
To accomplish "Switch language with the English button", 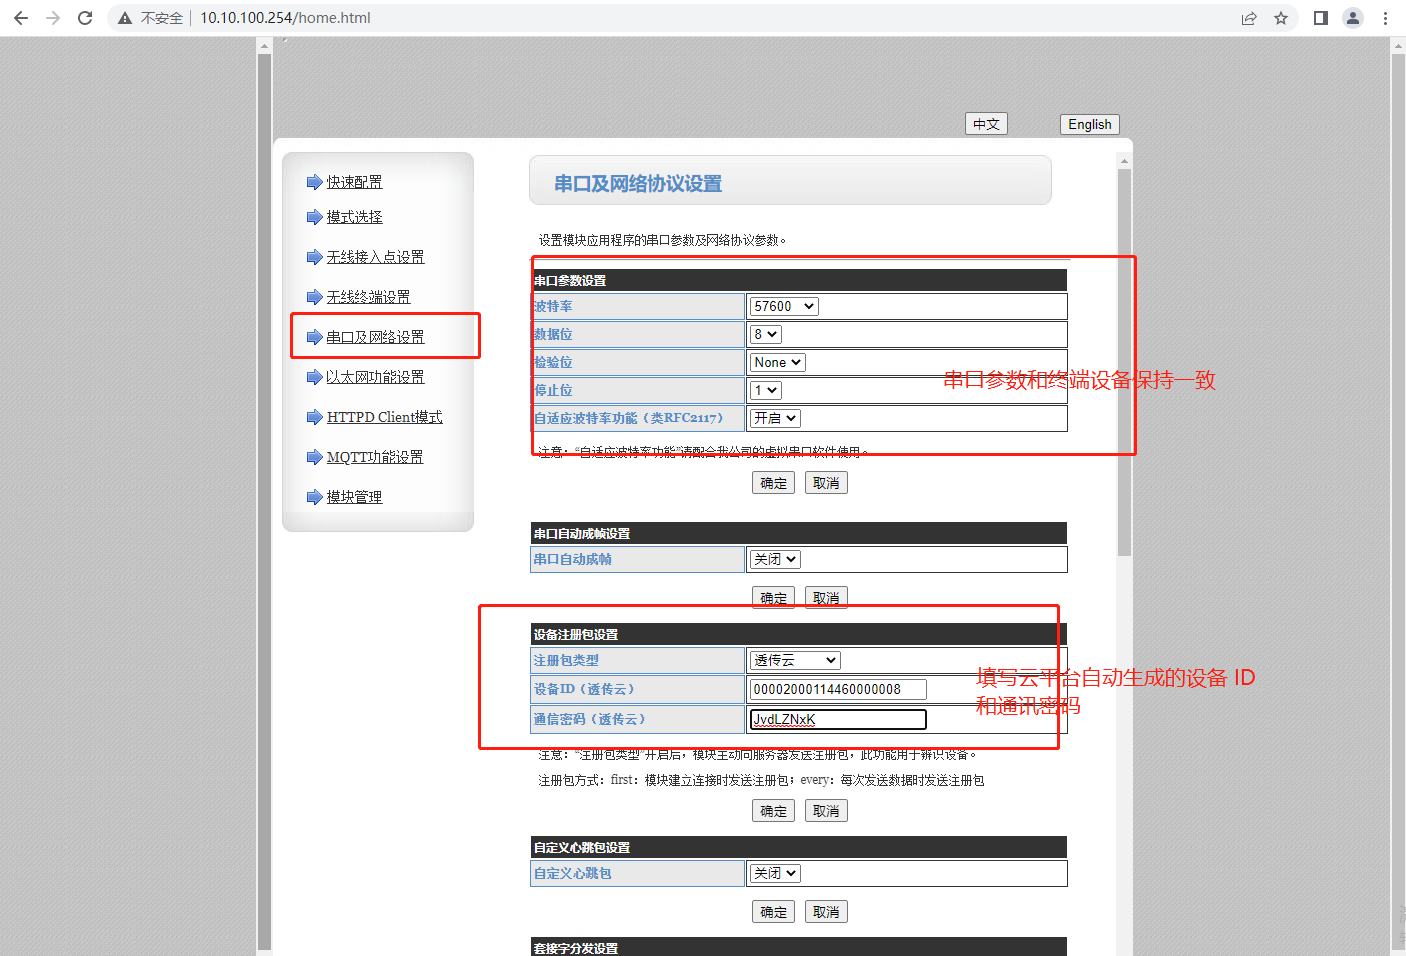I will pos(1089,124).
